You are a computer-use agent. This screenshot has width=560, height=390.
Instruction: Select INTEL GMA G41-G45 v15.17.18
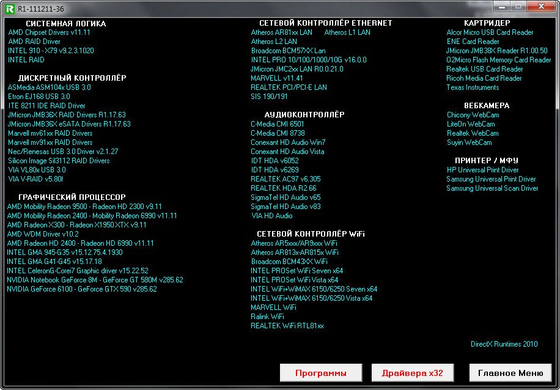54,261
